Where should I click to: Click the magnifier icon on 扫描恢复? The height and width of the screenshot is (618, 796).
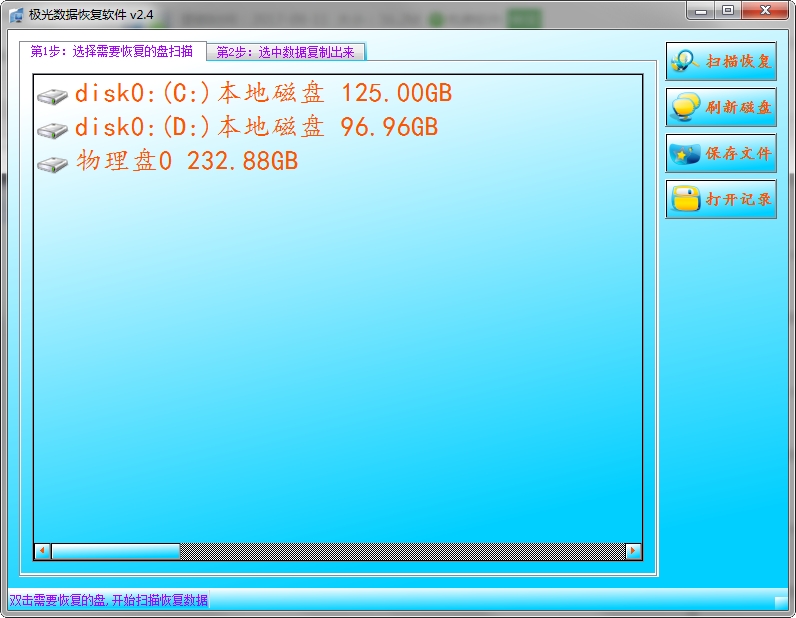tap(685, 61)
